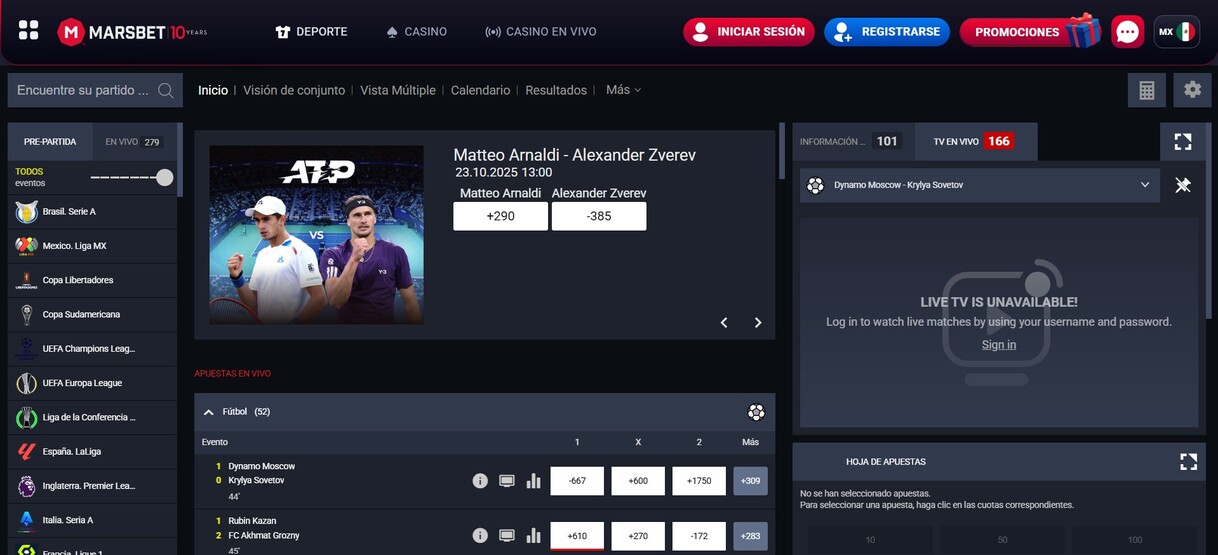Open the Casino menu
Image resolution: width=1218 pixels, height=555 pixels.
tap(416, 32)
